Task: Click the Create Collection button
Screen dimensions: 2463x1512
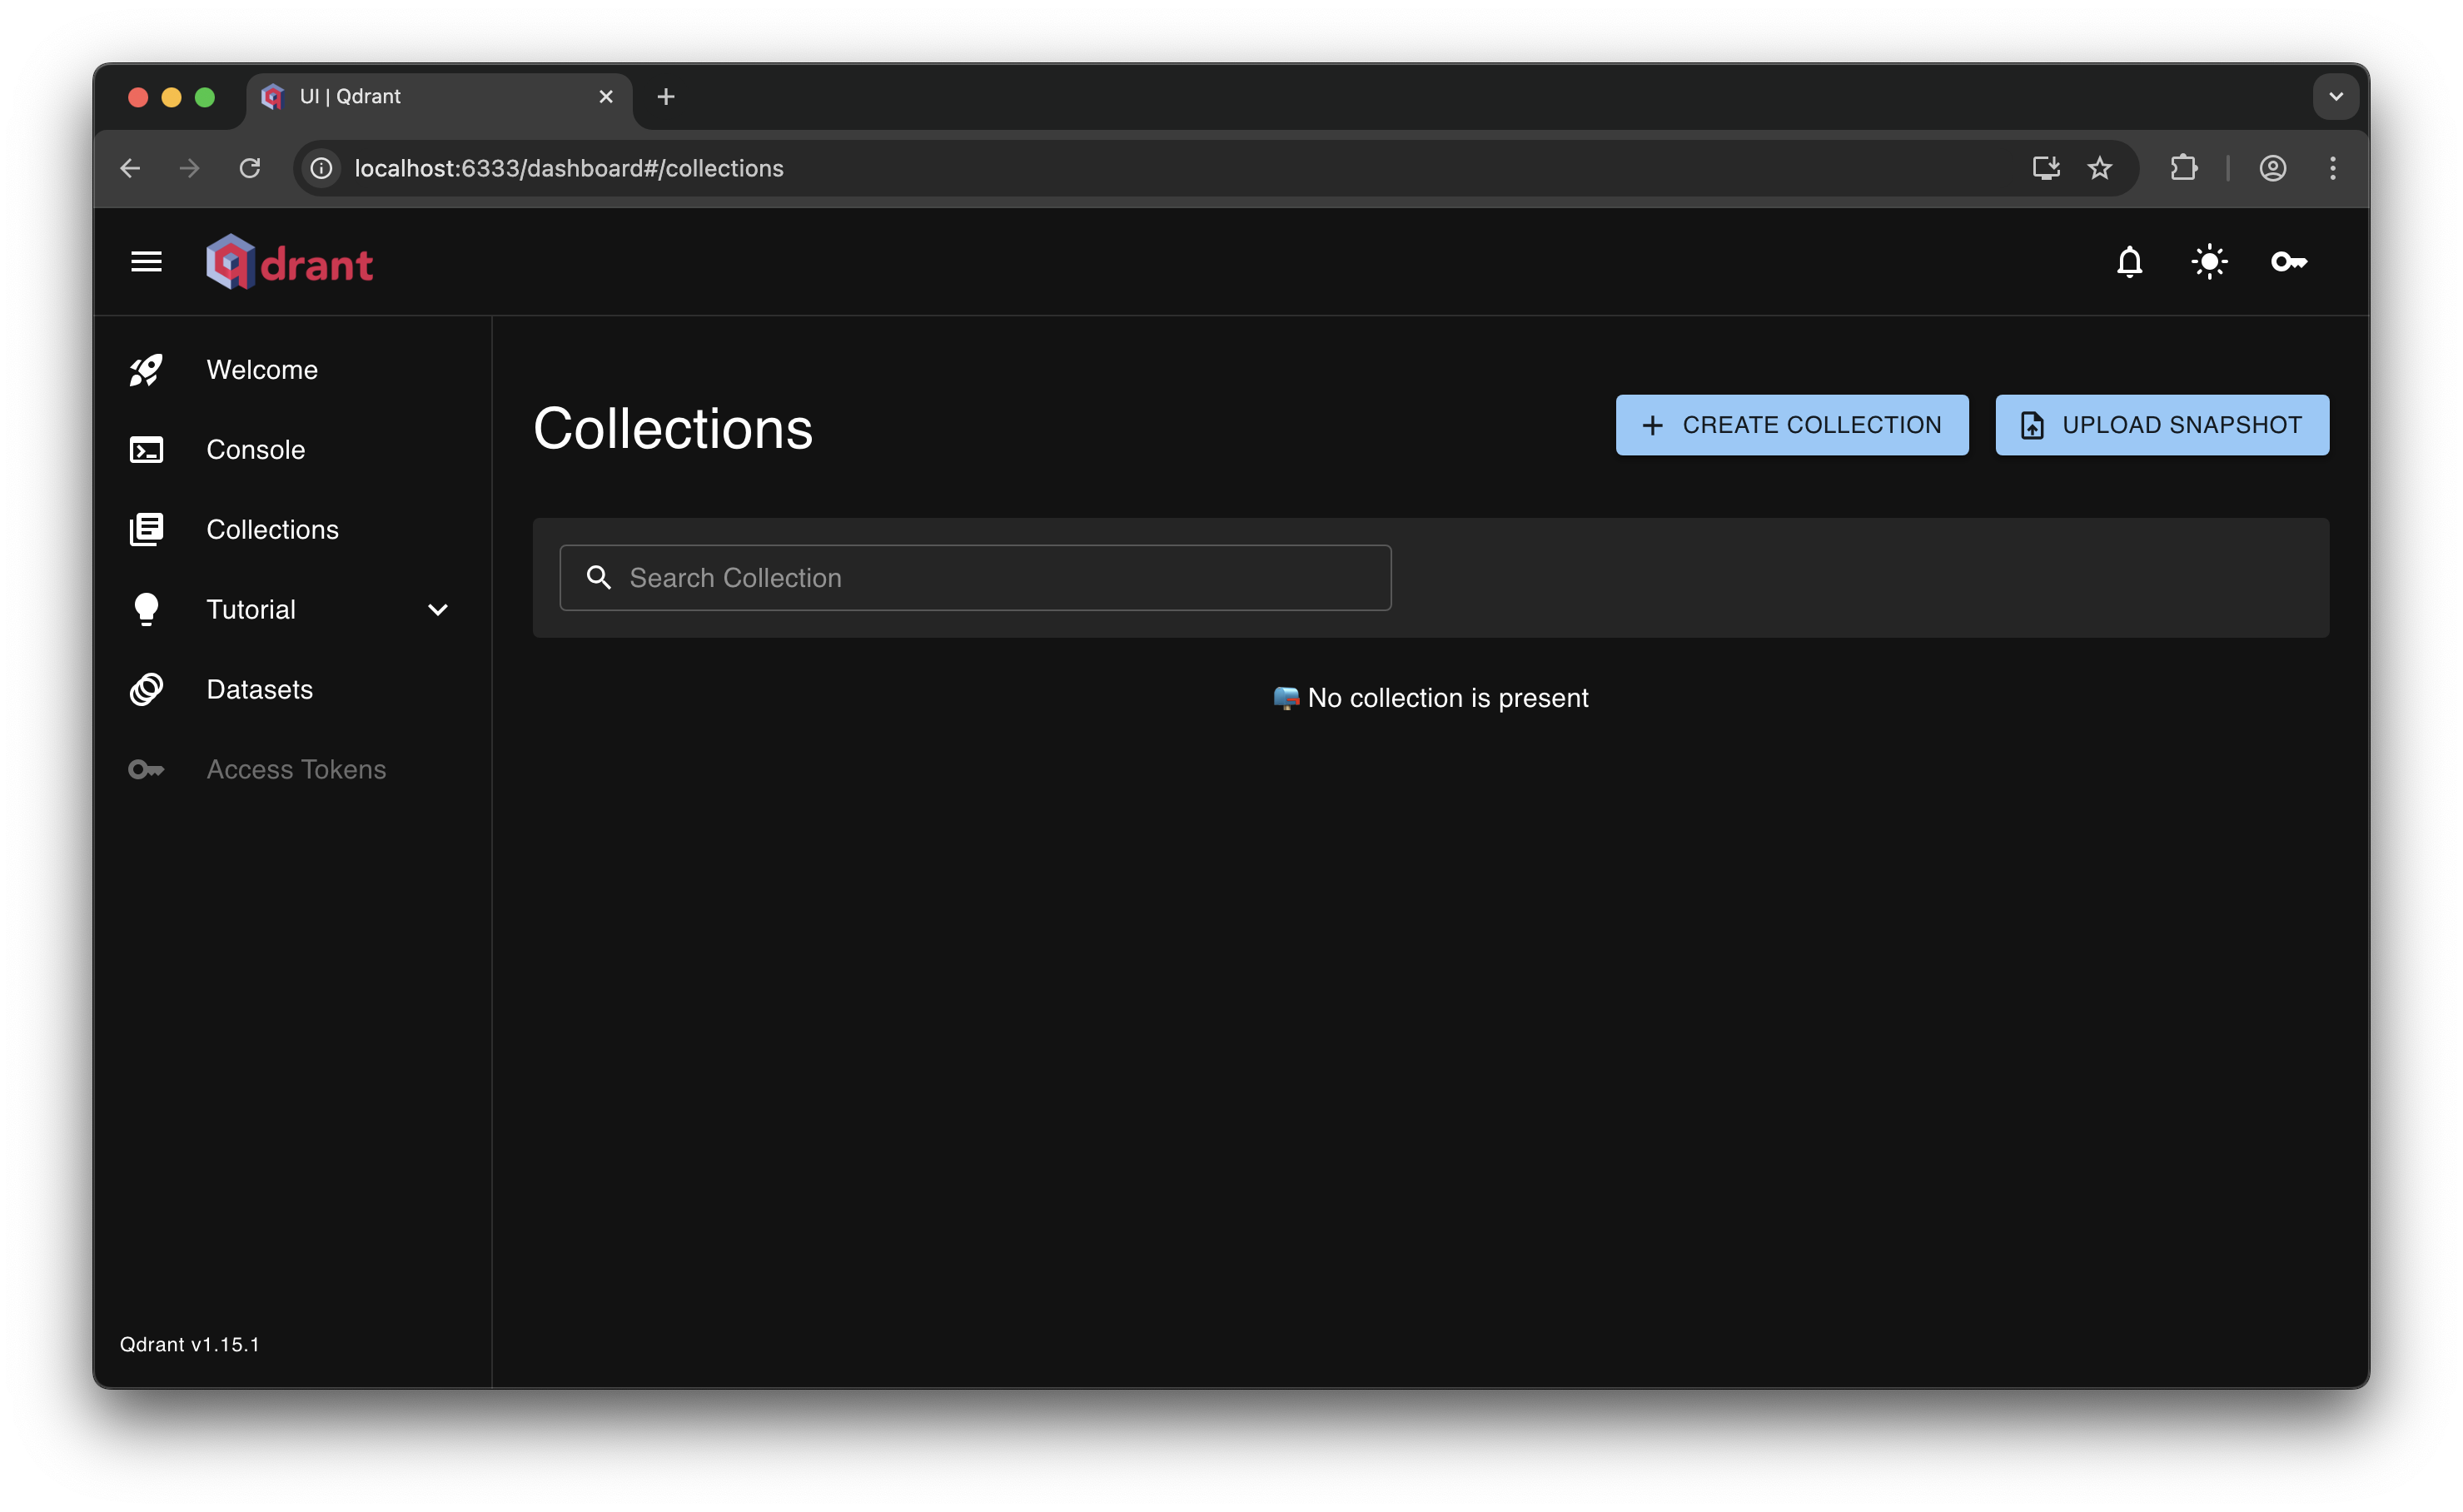Action: [x=1792, y=425]
